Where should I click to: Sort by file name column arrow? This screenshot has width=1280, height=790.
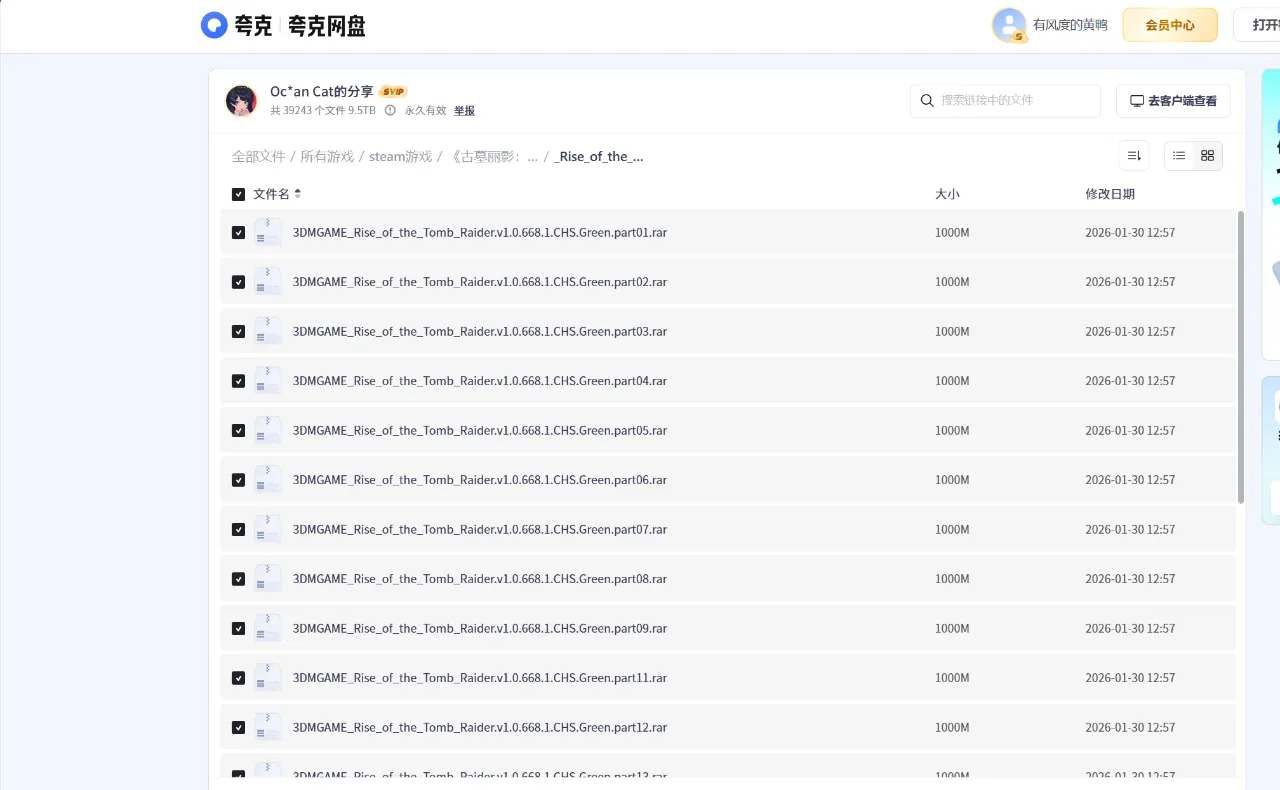[x=297, y=194]
